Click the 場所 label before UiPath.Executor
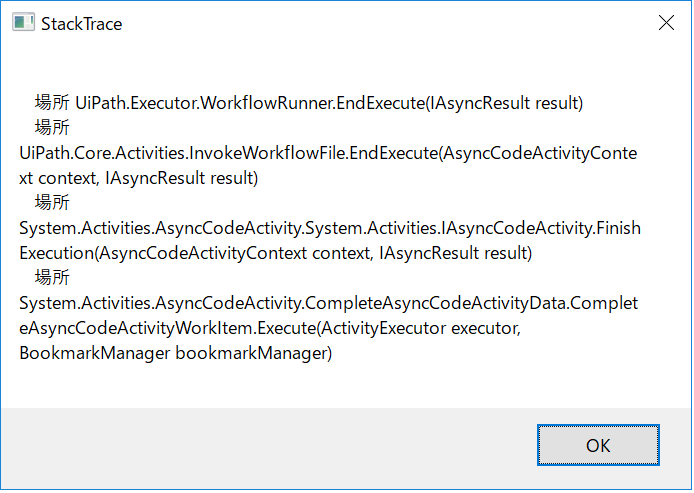This screenshot has height=493, width=694. pos(52,103)
